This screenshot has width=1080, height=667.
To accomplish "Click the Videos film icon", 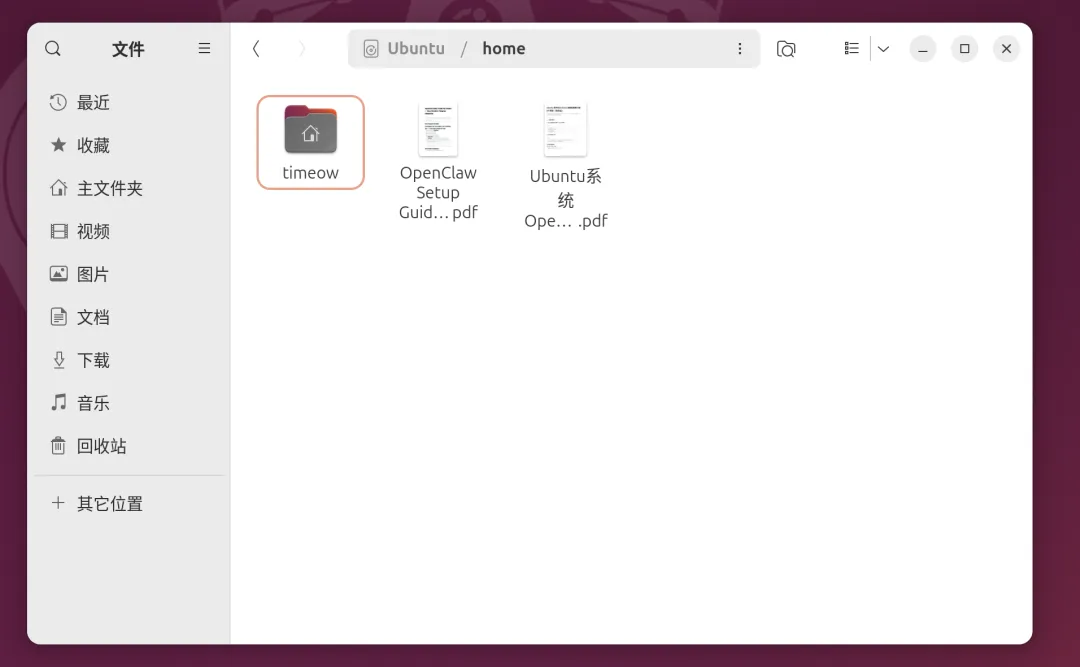I will pyautogui.click(x=59, y=231).
